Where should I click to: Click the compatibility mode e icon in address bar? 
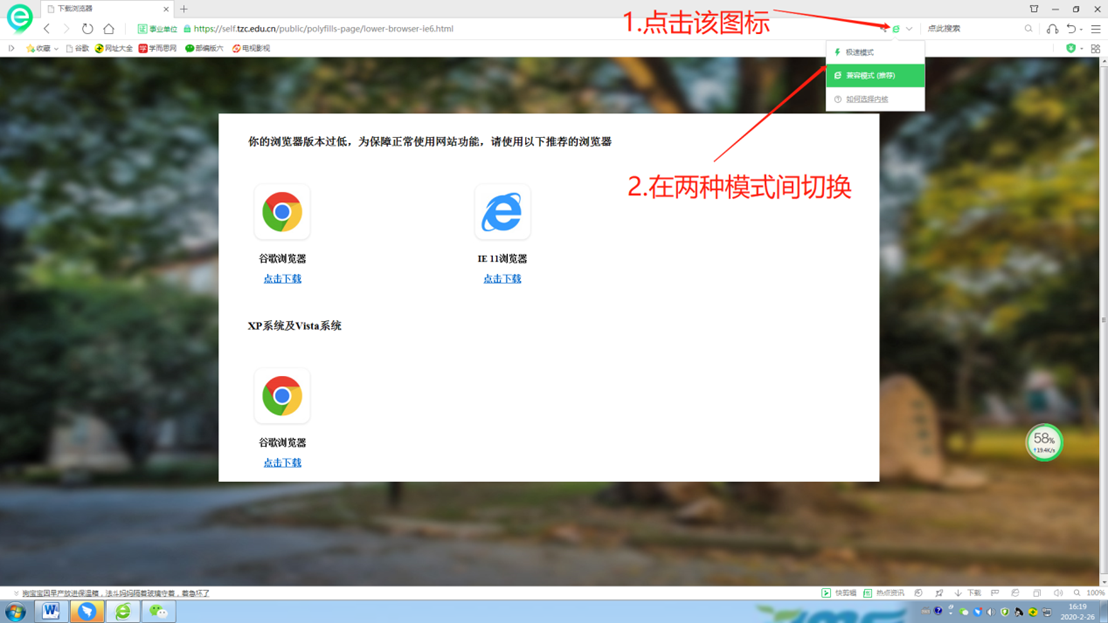(896, 29)
